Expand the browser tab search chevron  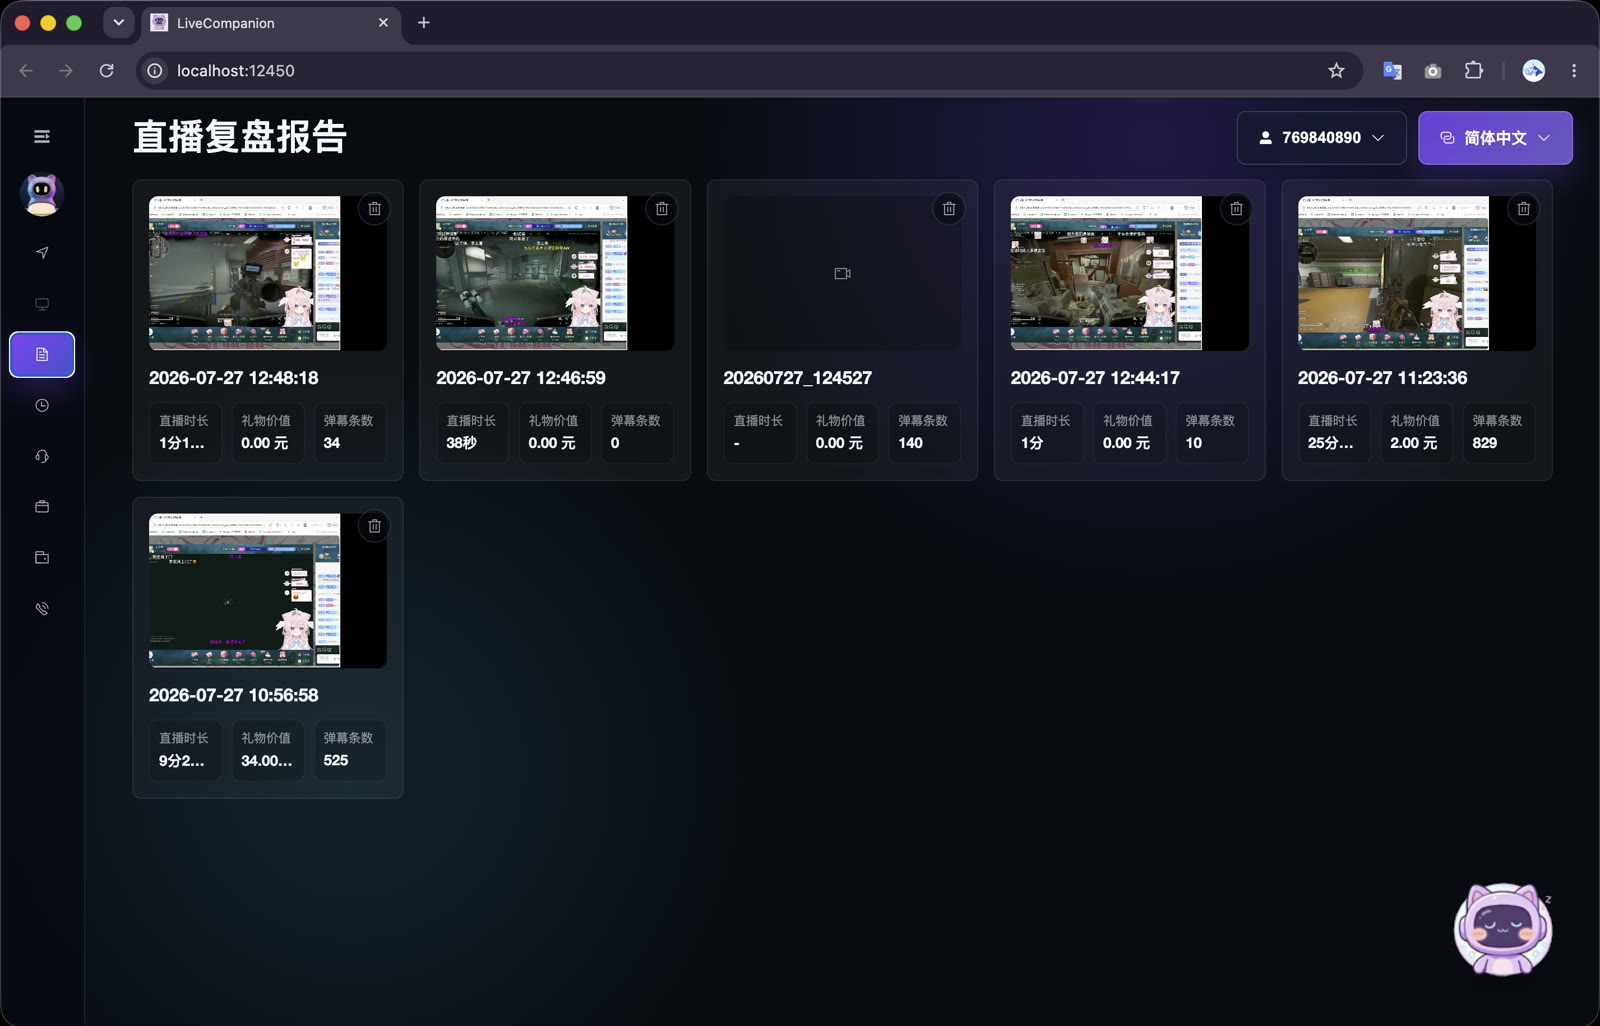118,22
